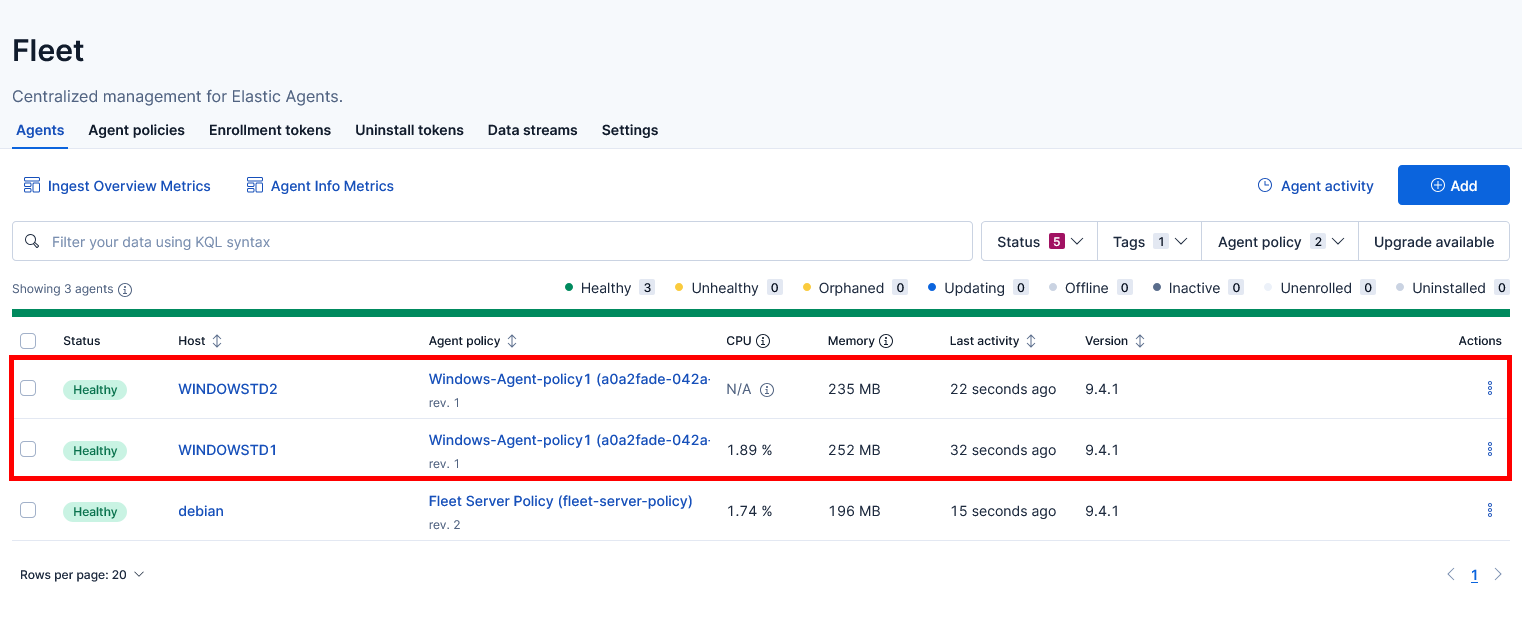The height and width of the screenshot is (622, 1522).
Task: Toggle the Upgrade available filter
Action: pyautogui.click(x=1434, y=241)
